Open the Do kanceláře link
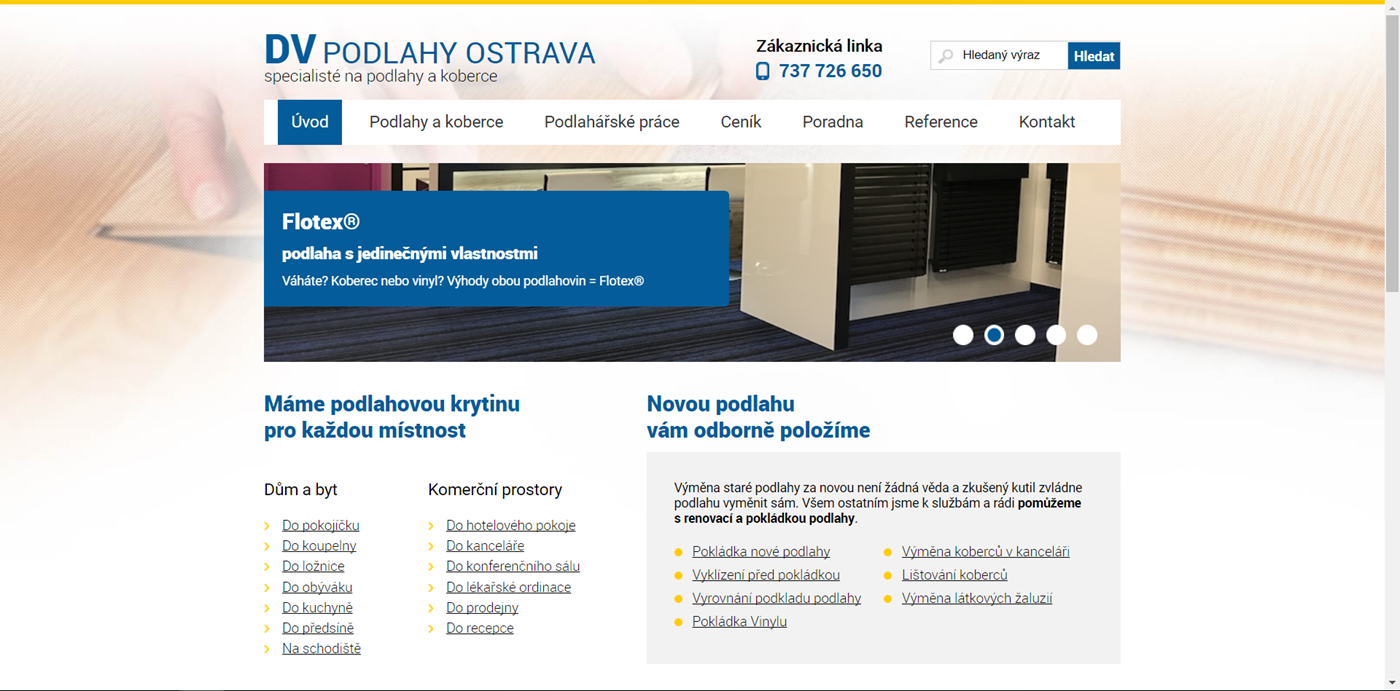1400x691 pixels. pyautogui.click(x=485, y=546)
